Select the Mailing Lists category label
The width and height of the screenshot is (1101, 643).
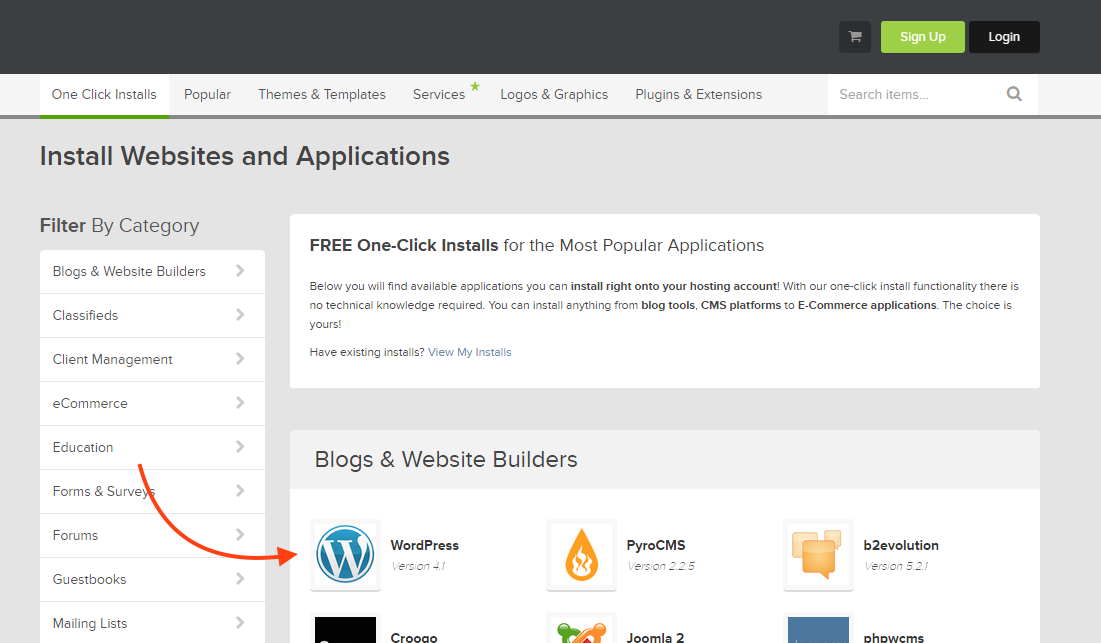point(90,623)
